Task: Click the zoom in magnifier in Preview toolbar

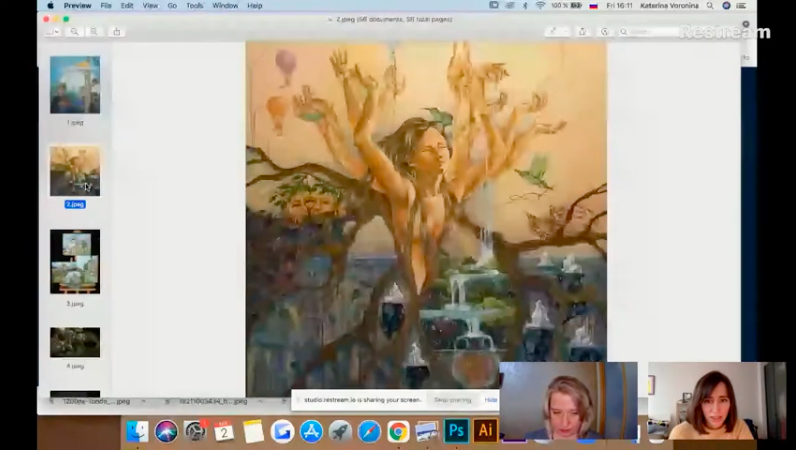Action: pyautogui.click(x=93, y=32)
